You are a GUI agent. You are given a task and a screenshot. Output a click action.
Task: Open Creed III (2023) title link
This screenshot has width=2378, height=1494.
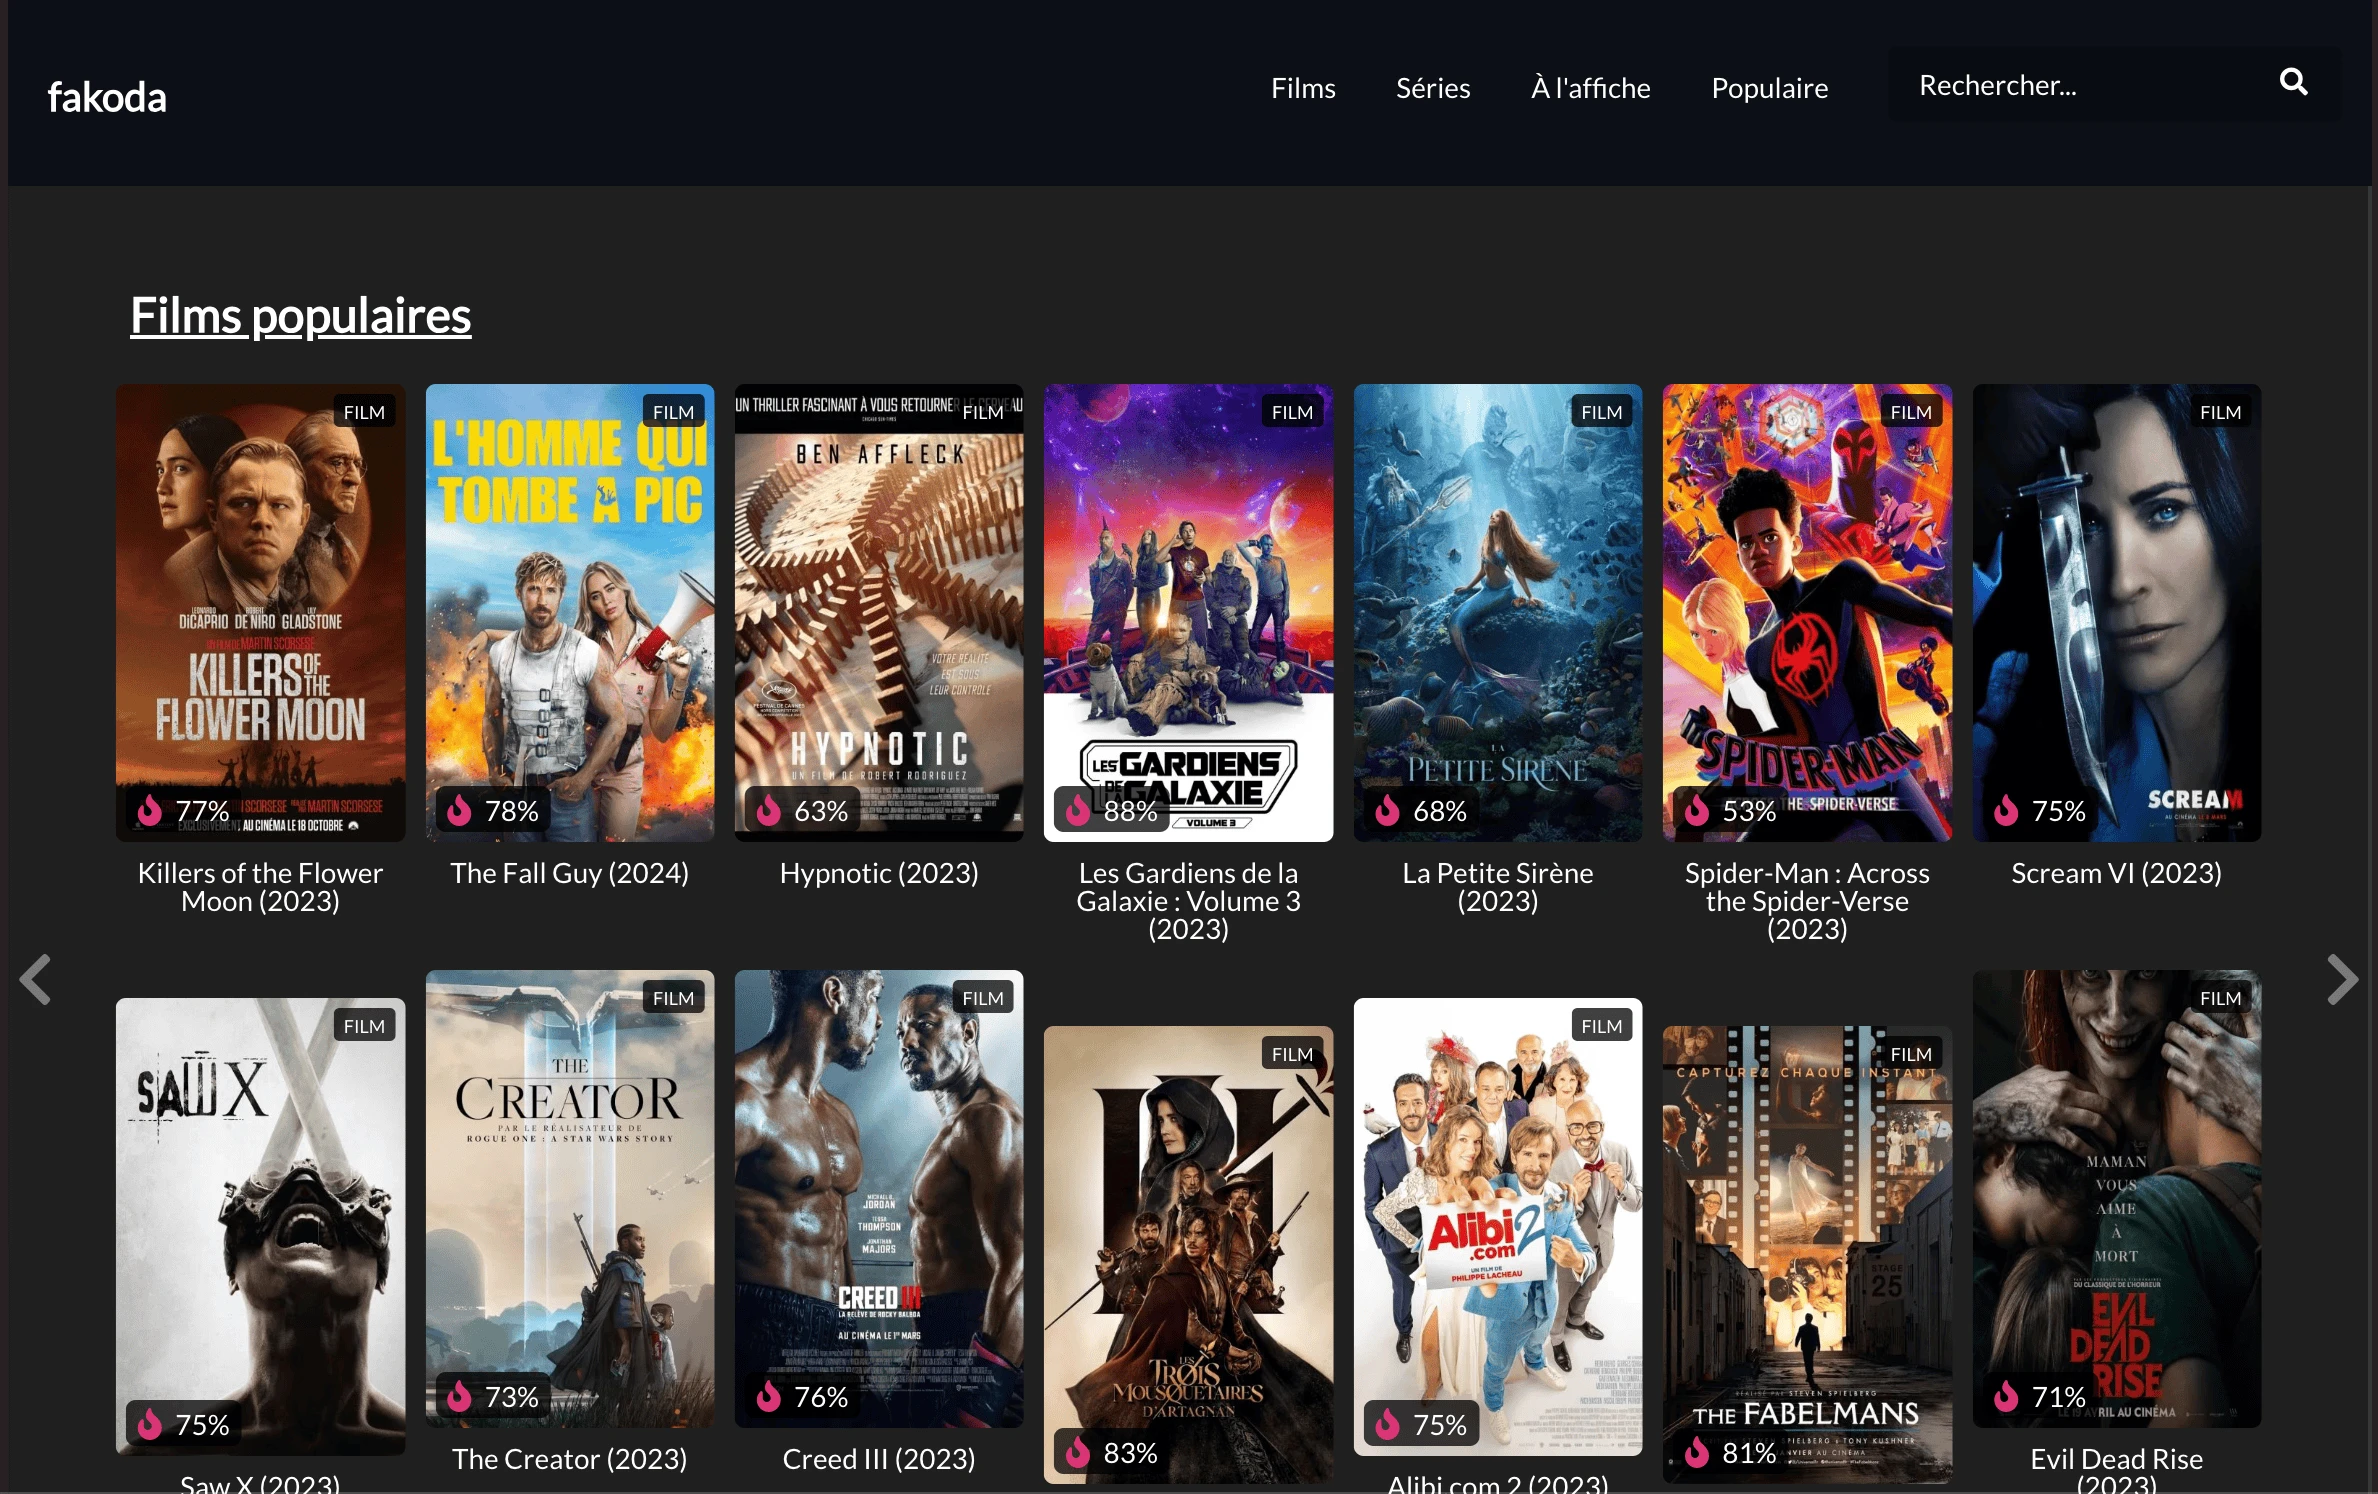[x=879, y=1459]
